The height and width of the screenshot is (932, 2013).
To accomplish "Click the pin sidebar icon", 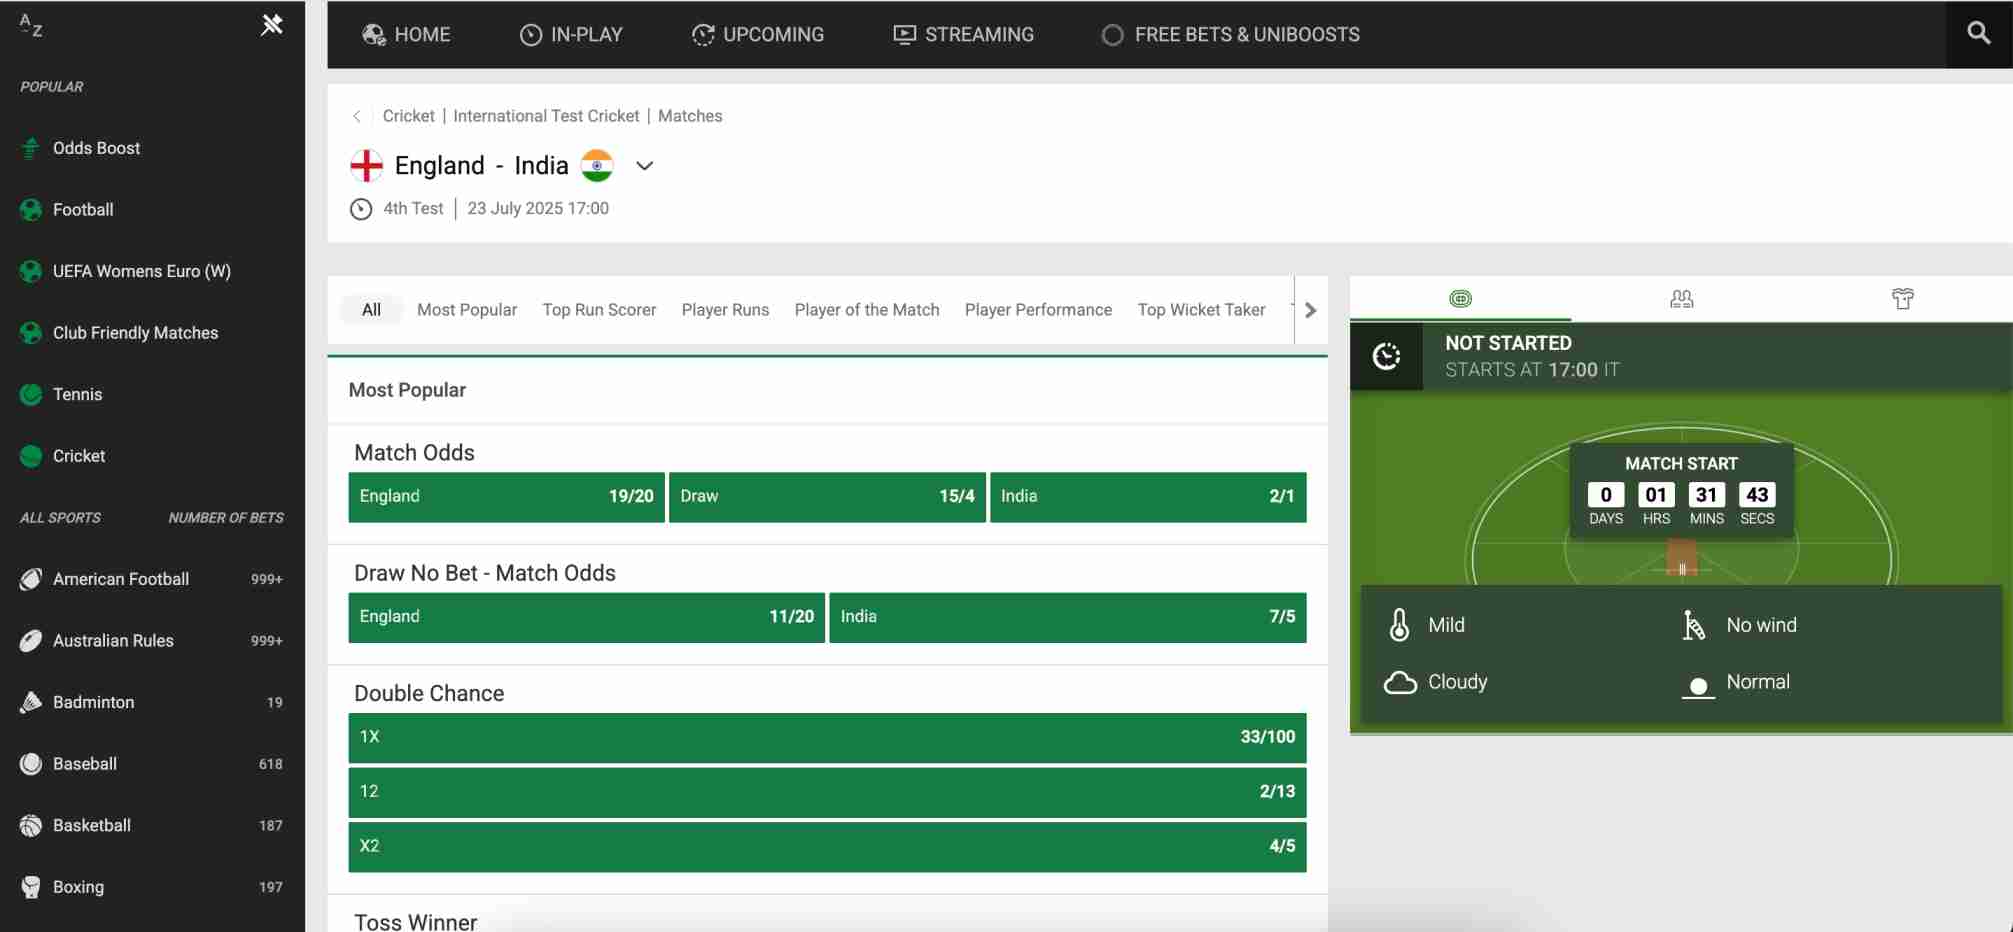I will point(272,25).
